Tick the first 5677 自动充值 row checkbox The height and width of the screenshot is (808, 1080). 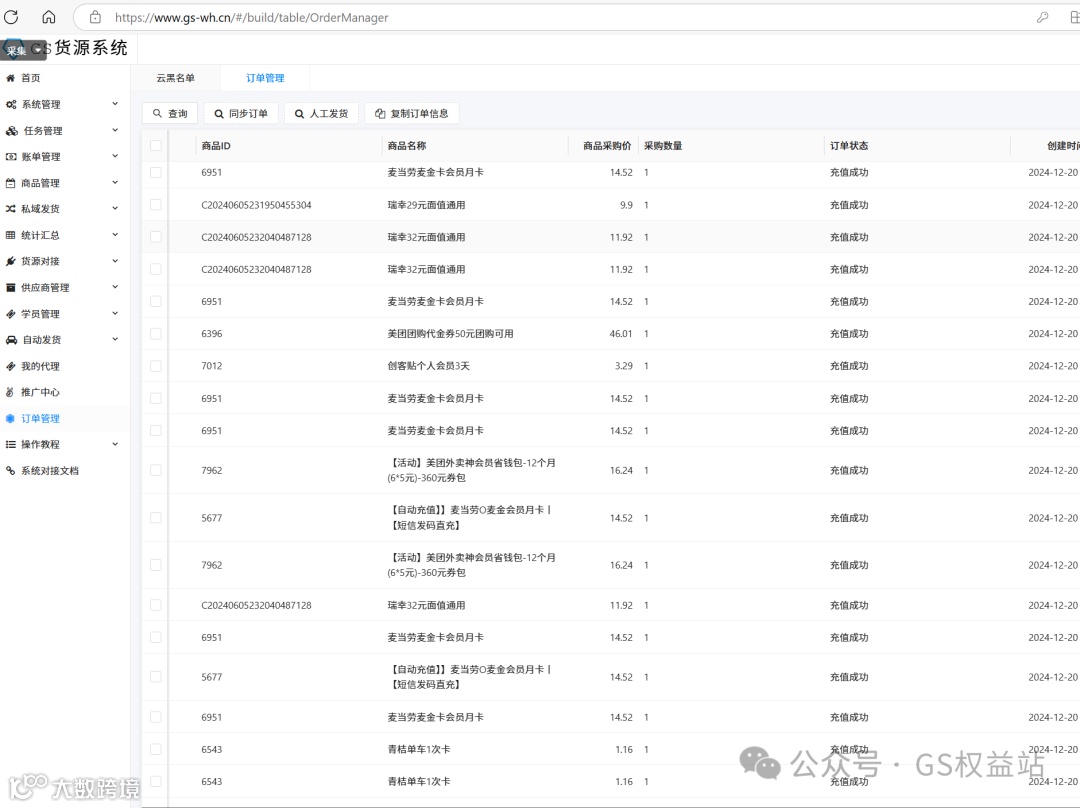(x=156, y=517)
